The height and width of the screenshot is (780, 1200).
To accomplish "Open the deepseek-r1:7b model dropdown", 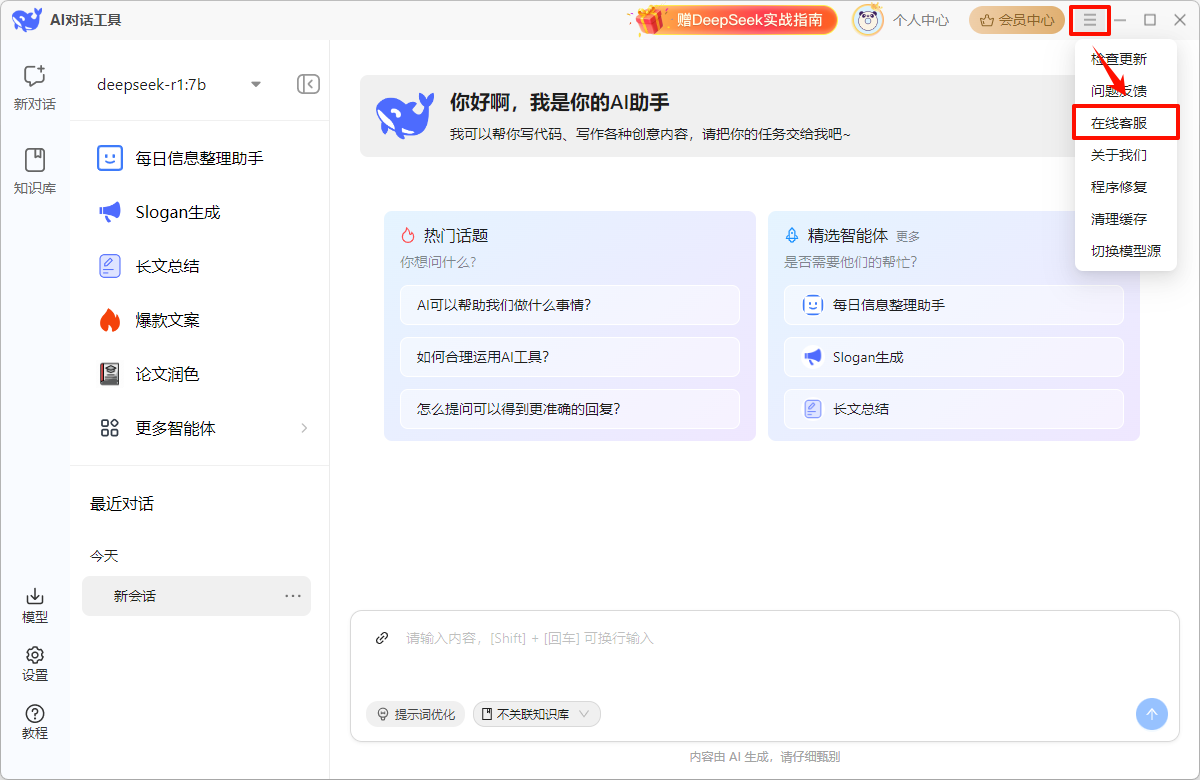I will pyautogui.click(x=178, y=84).
